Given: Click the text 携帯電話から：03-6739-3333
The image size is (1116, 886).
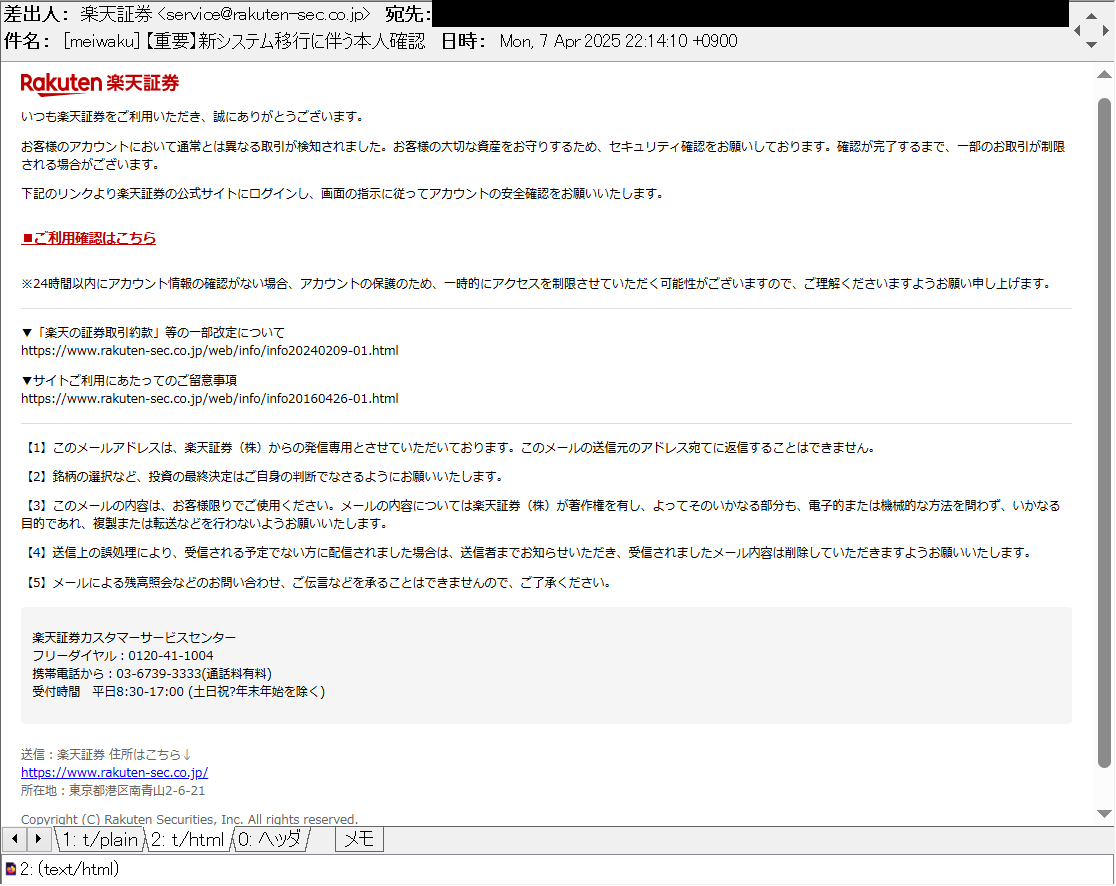Looking at the screenshot, I should click(x=117, y=673).
